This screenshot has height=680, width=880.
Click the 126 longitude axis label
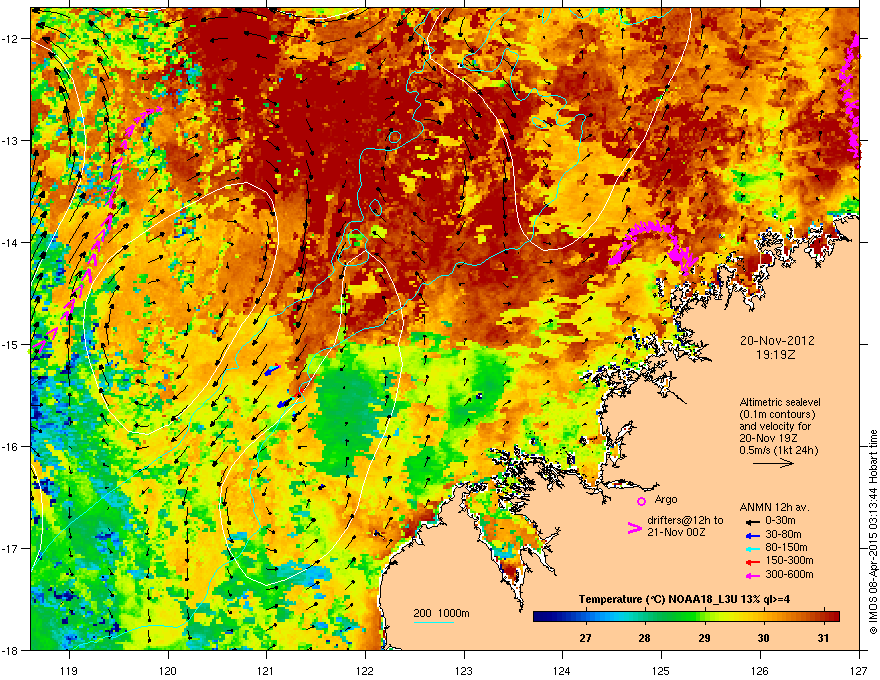point(760,670)
